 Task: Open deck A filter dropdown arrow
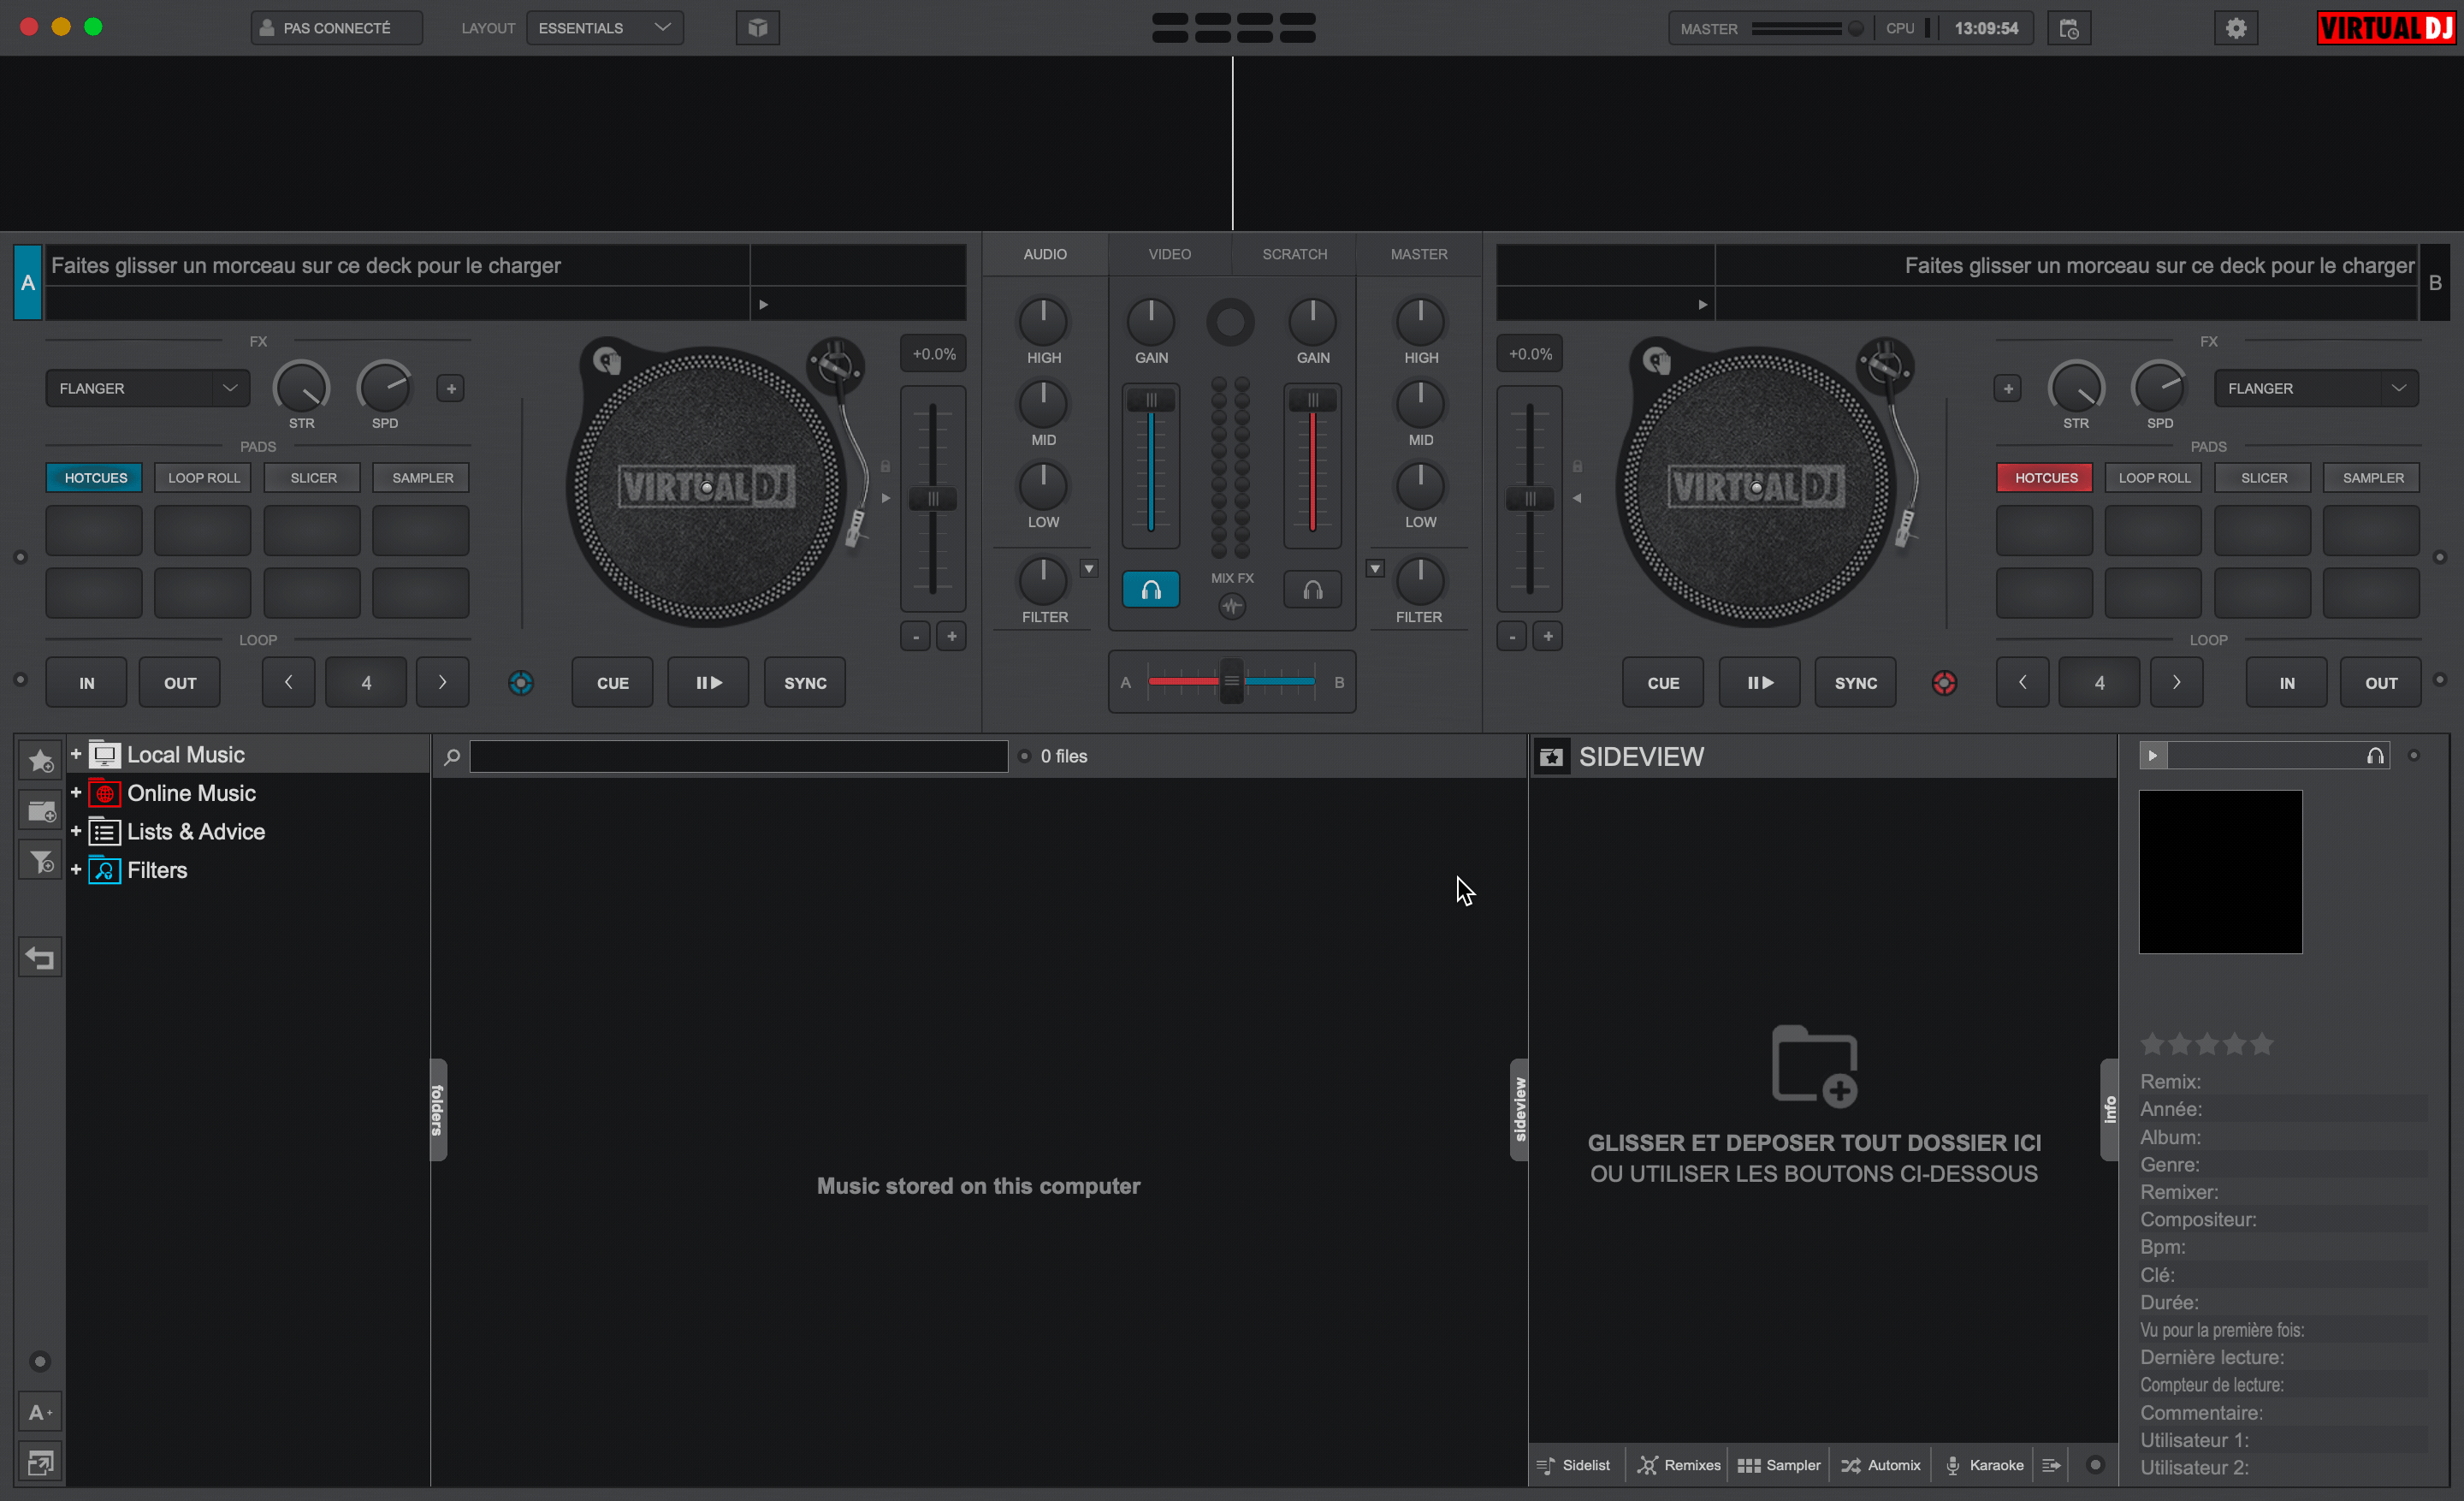1089,568
